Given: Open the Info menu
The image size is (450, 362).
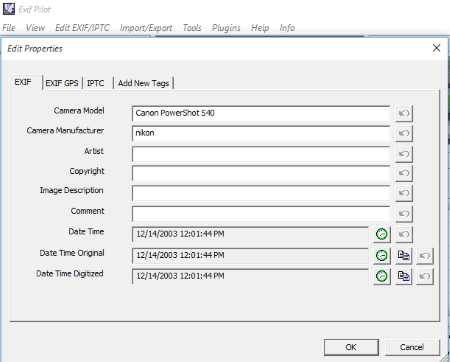Looking at the screenshot, I should coord(287,28).
